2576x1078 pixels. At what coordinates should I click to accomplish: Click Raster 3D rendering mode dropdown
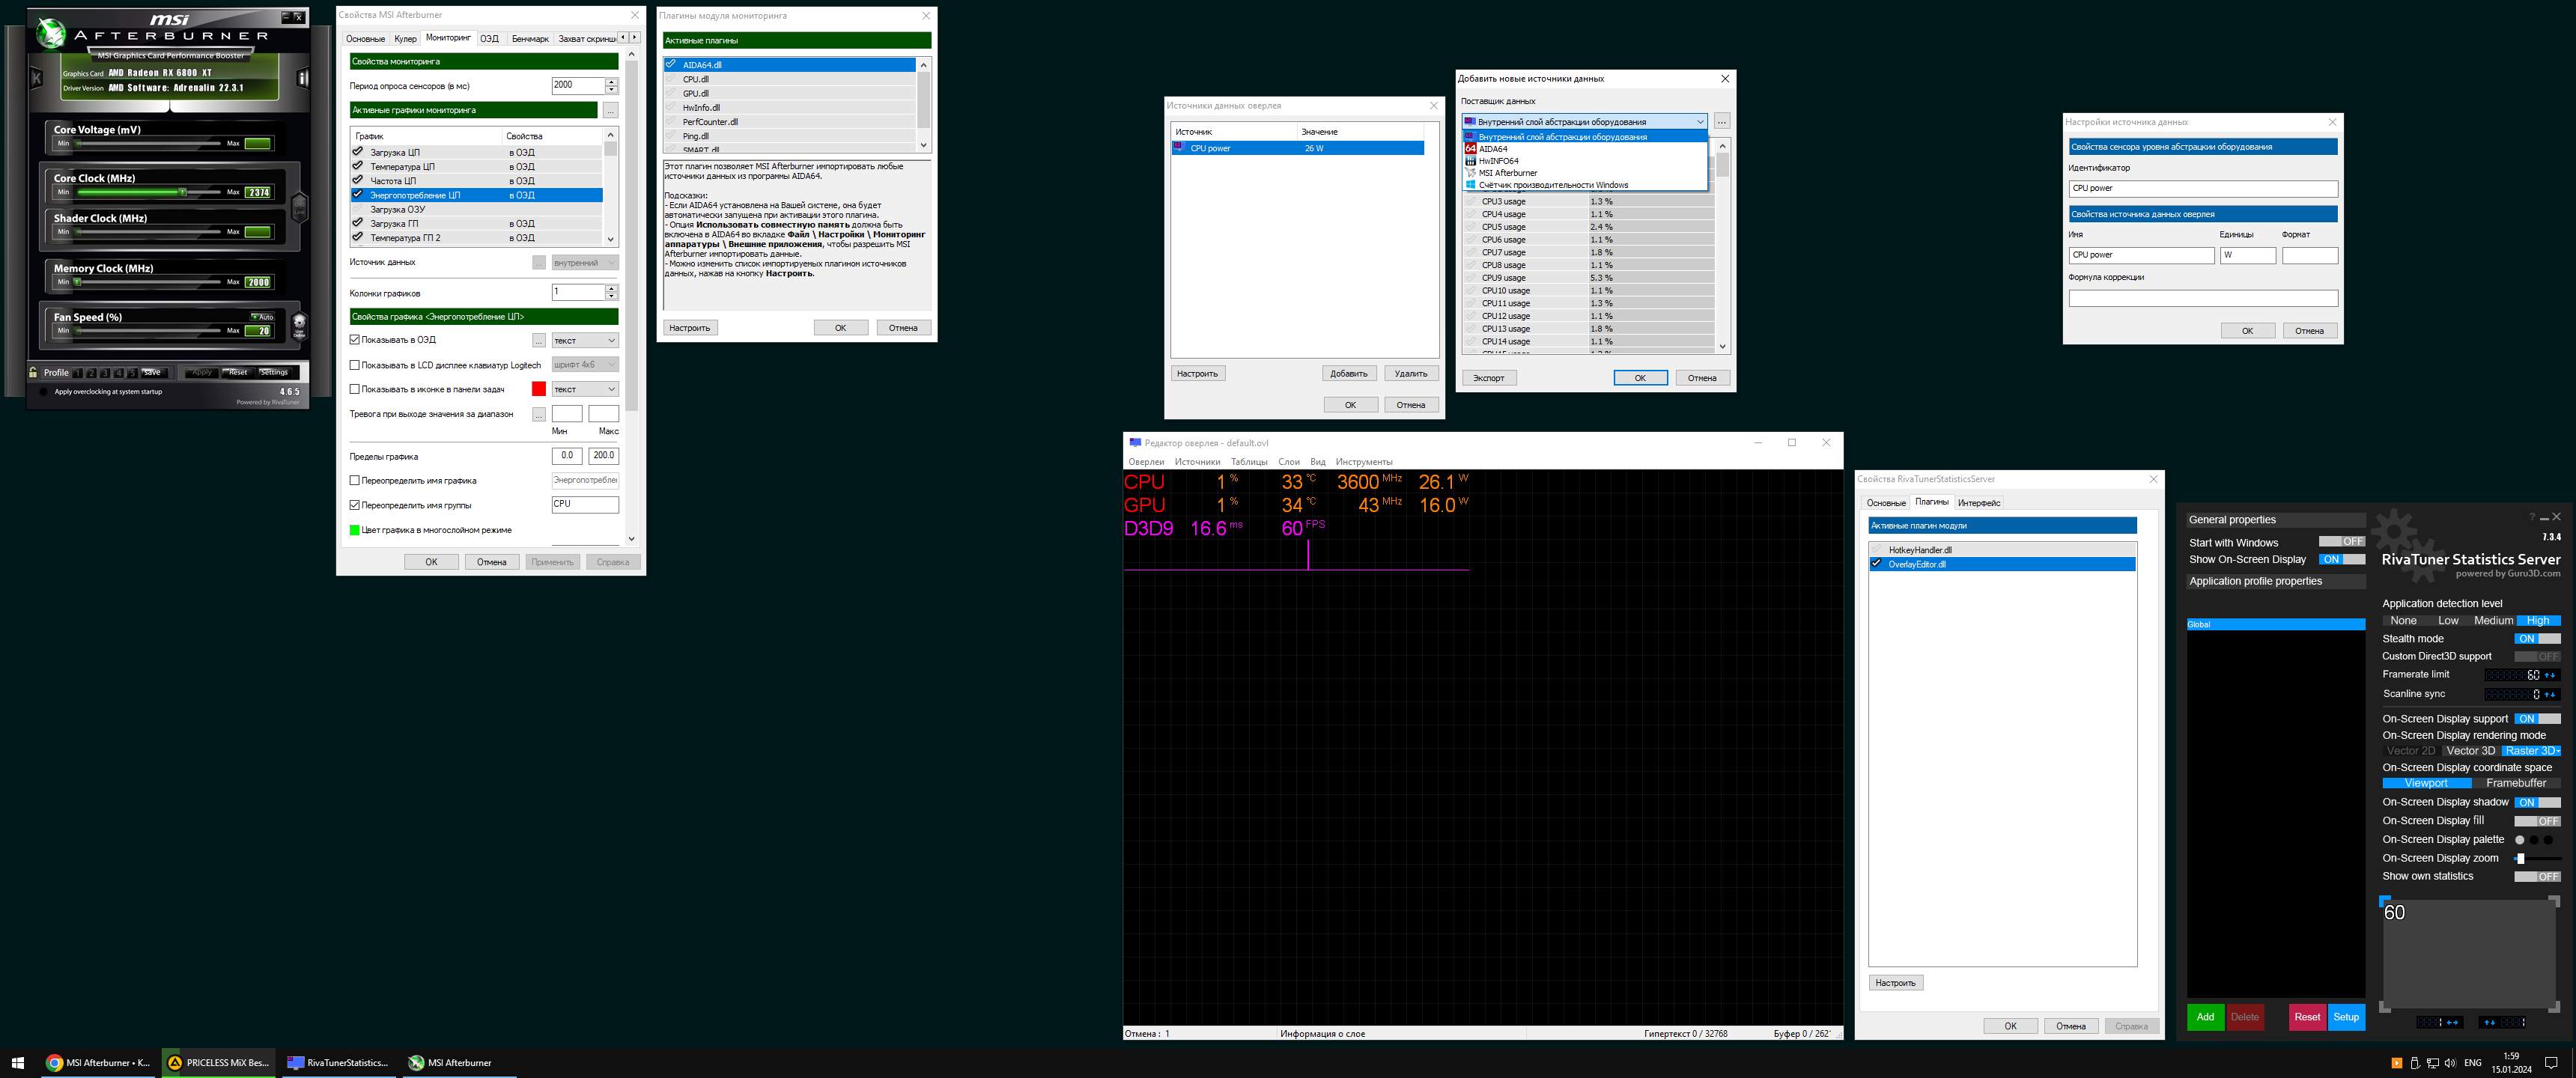coord(2531,751)
